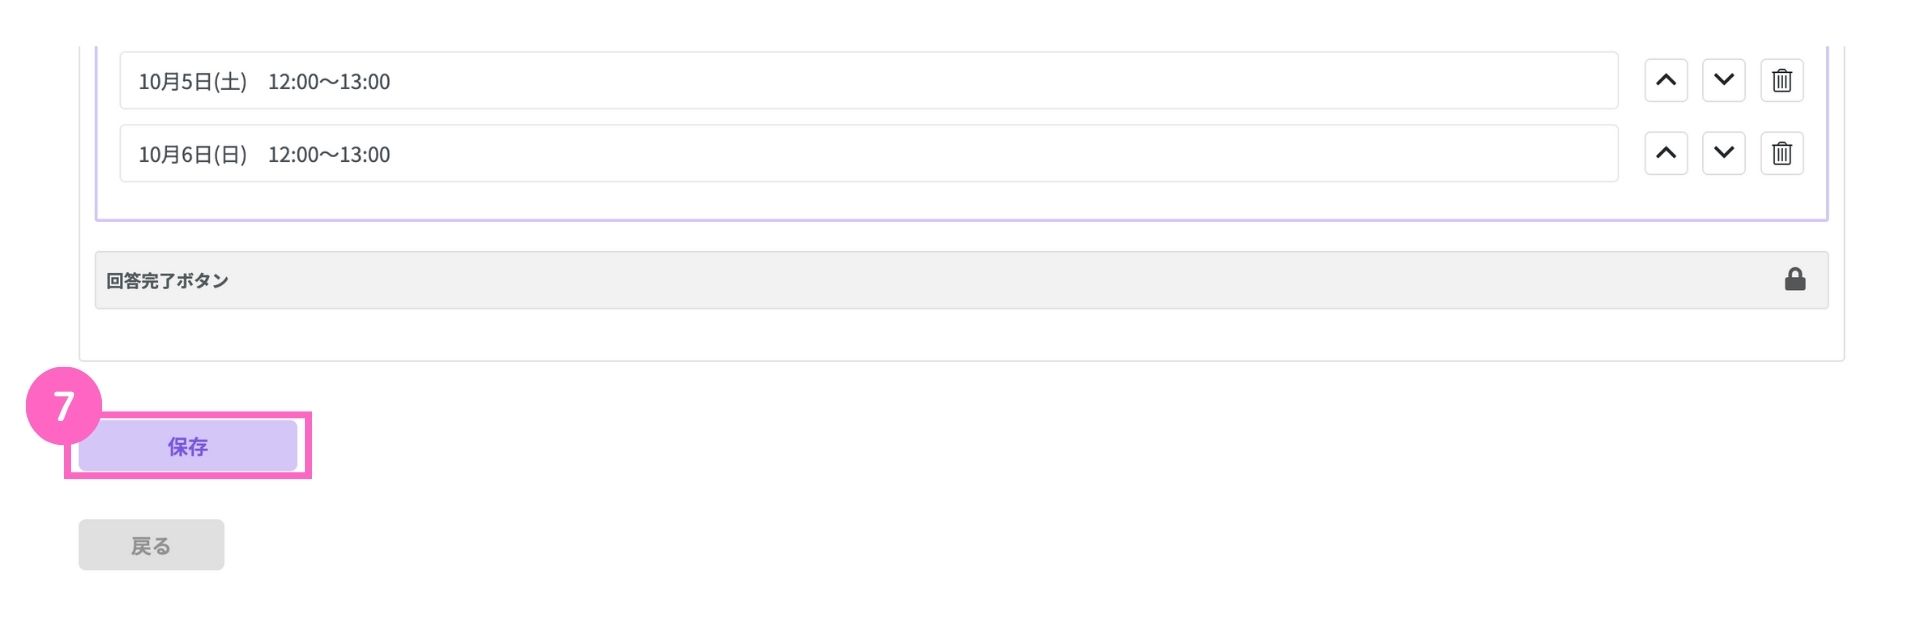Image resolution: width=1920 pixels, height=640 pixels.
Task: Move the 10月6日(日) option down
Action: pyautogui.click(x=1724, y=153)
